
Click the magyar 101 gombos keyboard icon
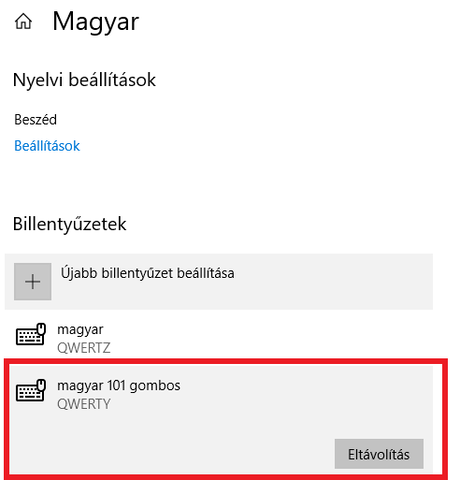tap(31, 390)
